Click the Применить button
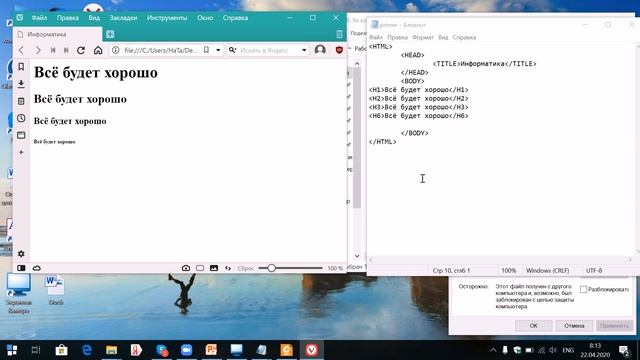The width and height of the screenshot is (640, 360). [x=614, y=326]
